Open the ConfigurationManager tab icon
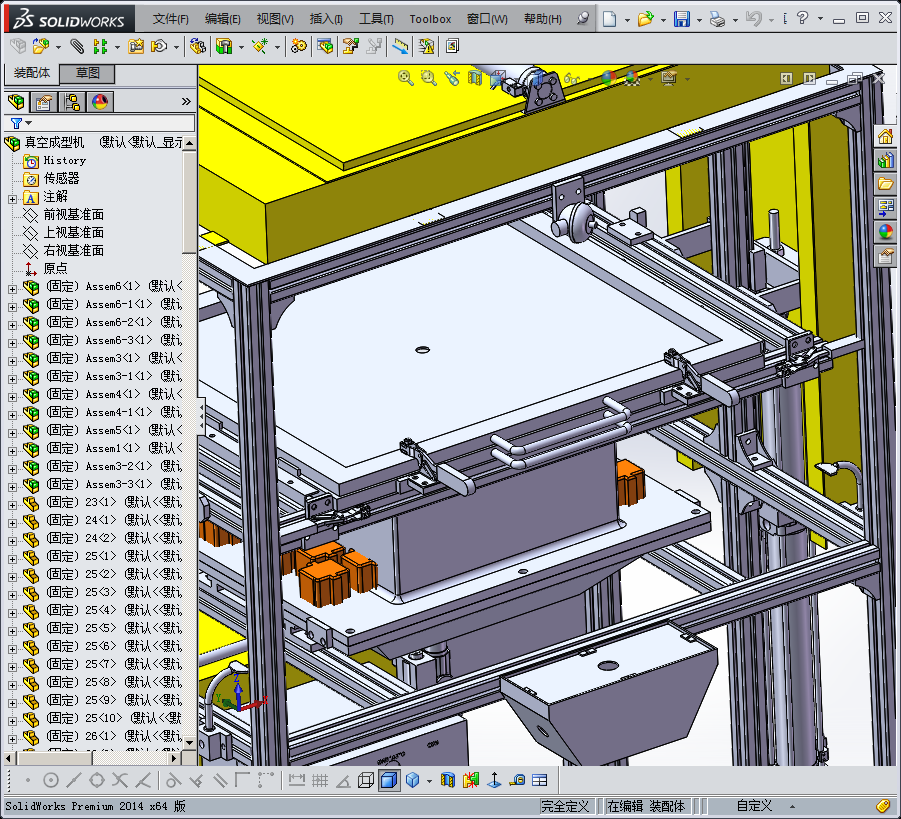Screen dimensions: 901x819 tap(71, 101)
